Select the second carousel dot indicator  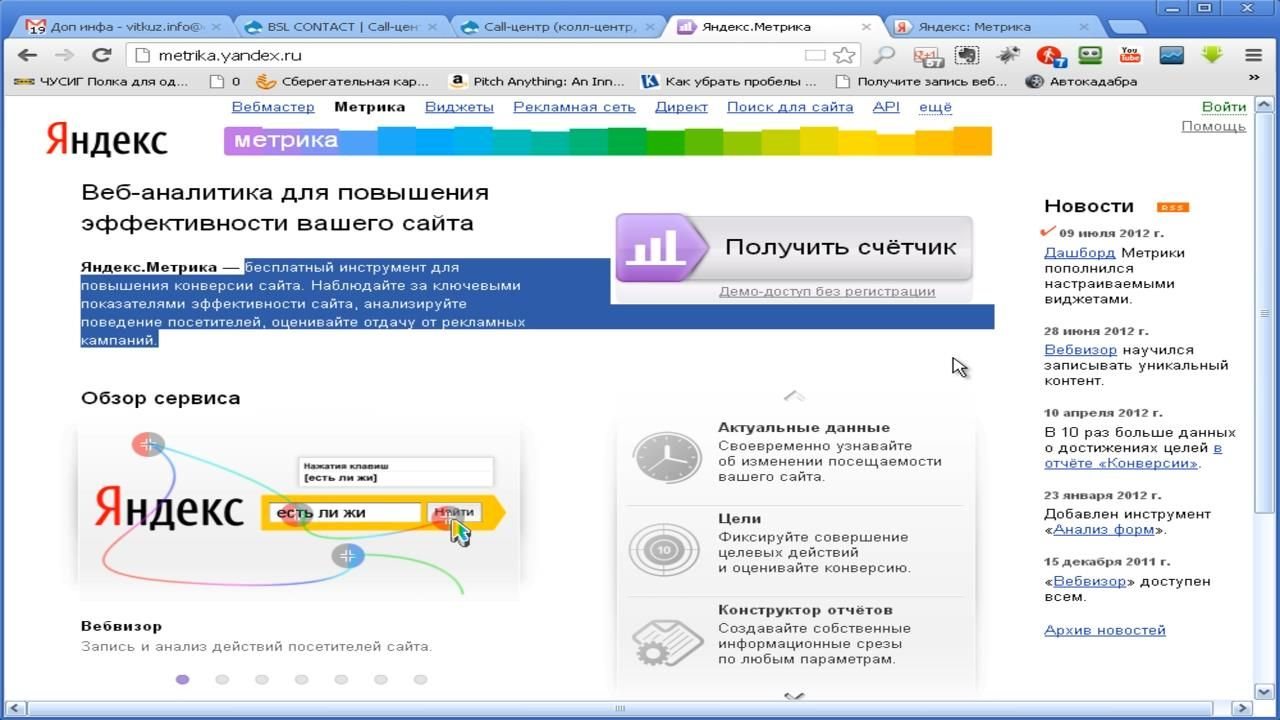(222, 680)
